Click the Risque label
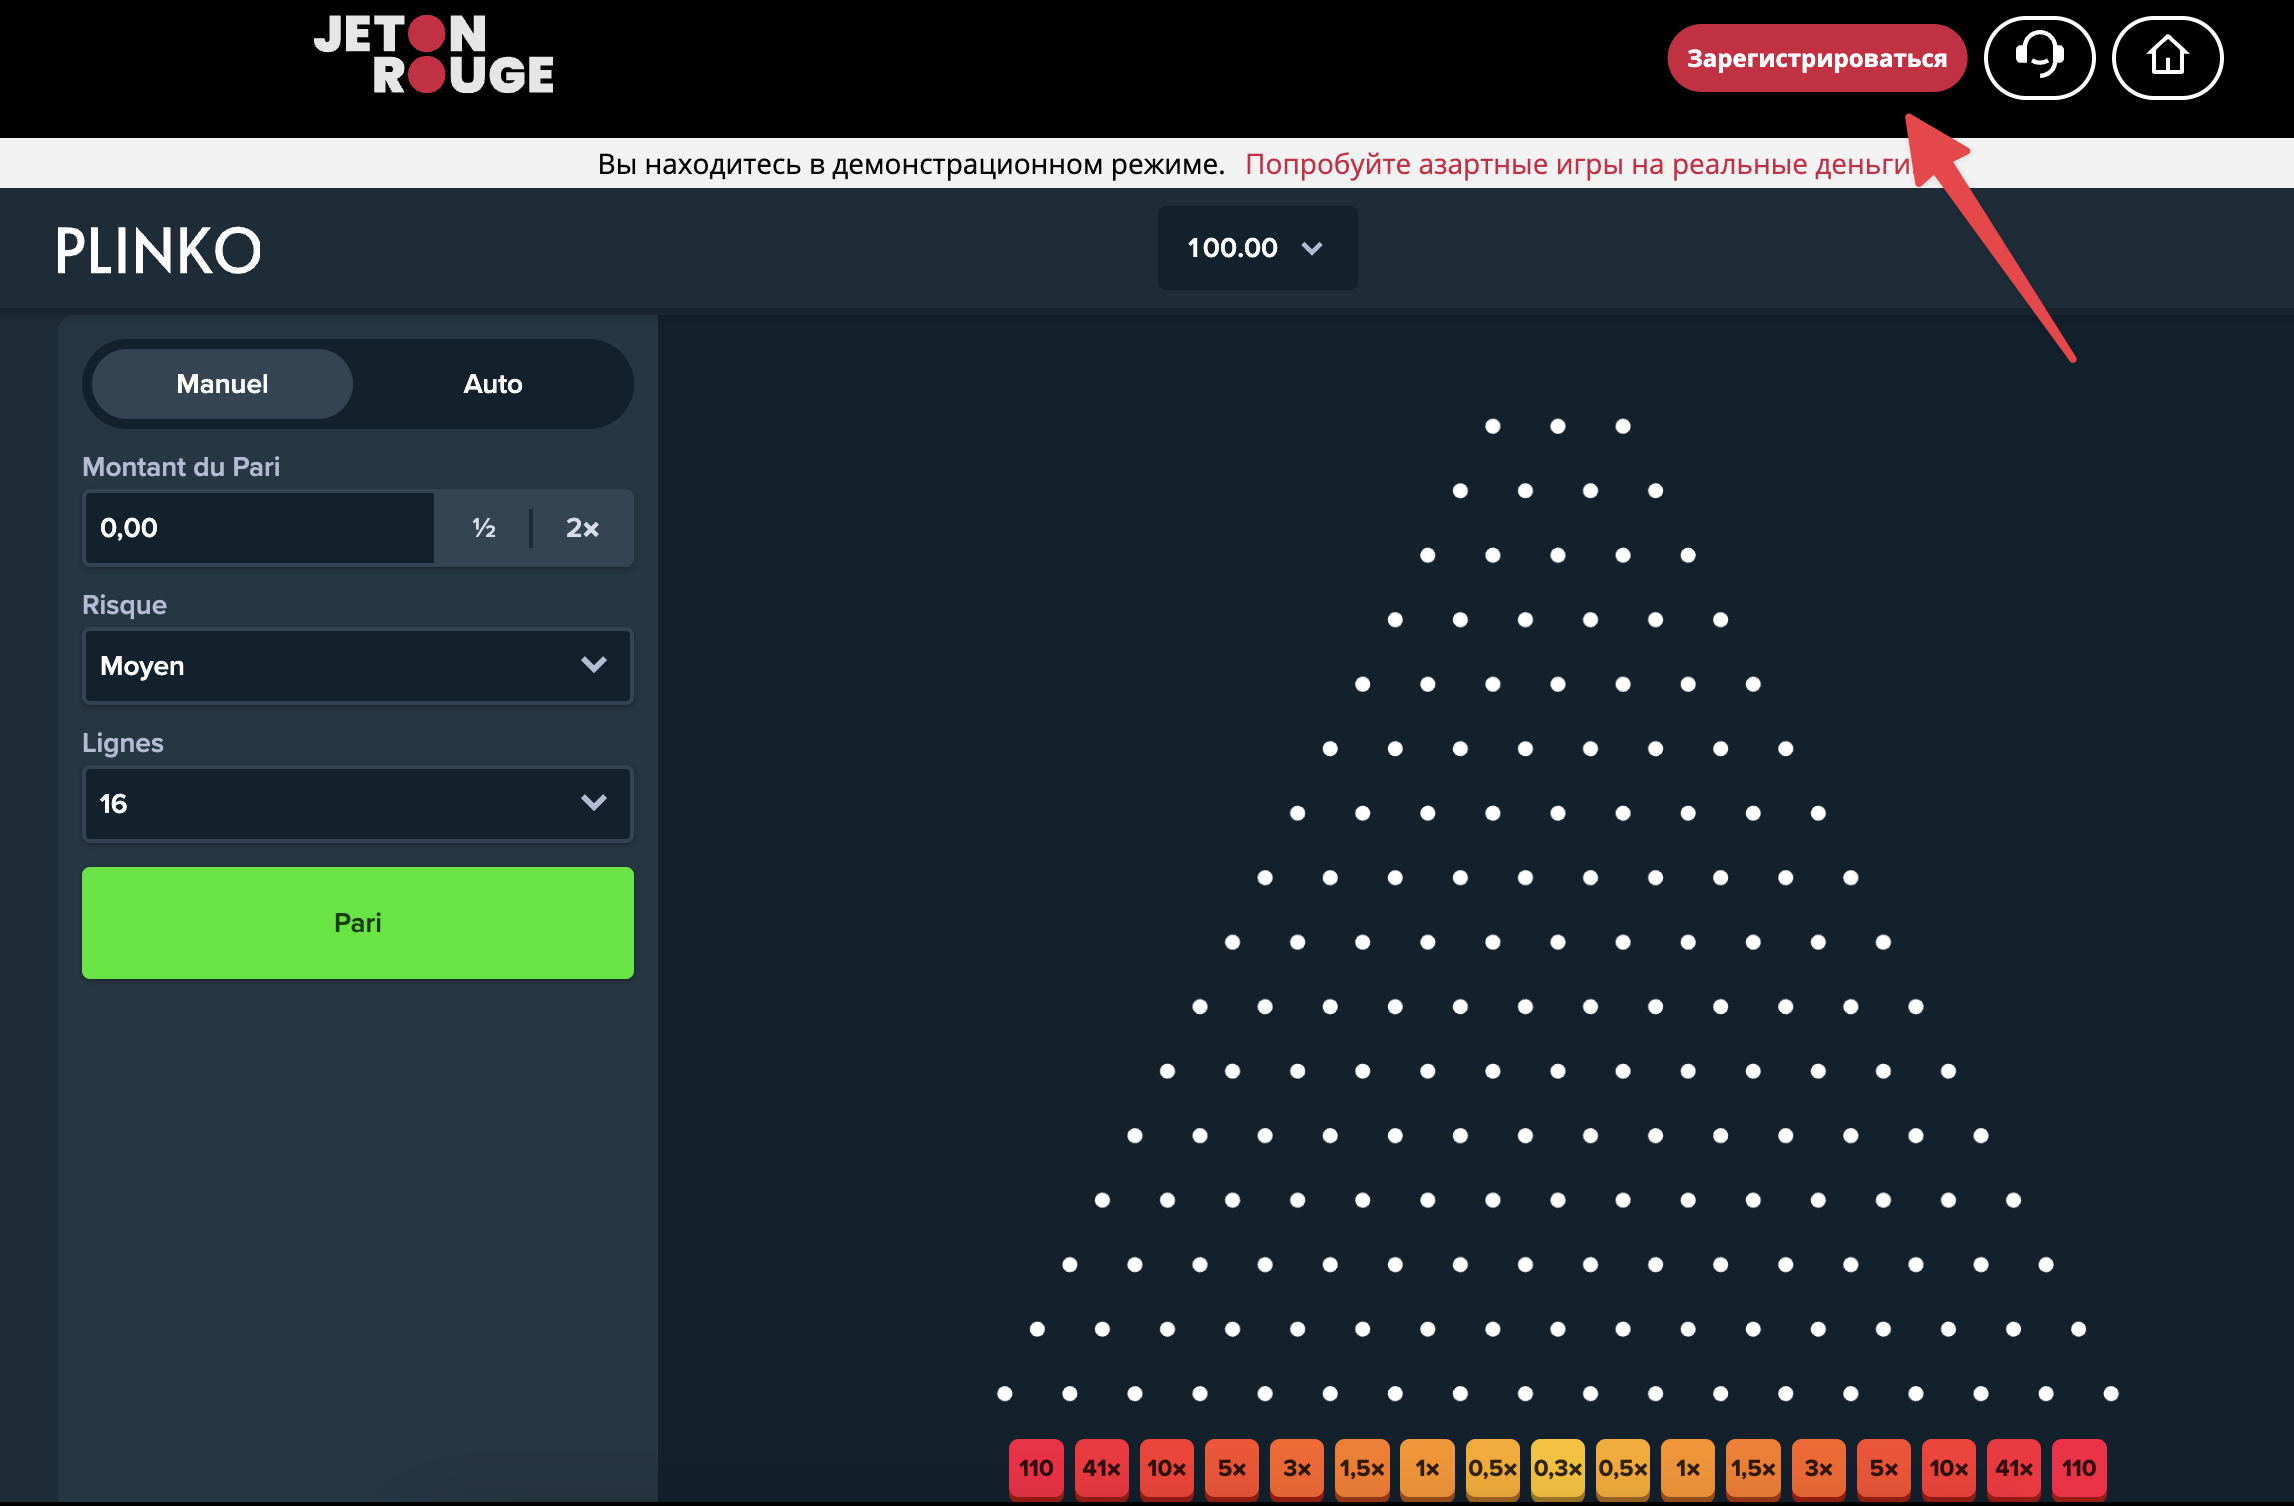The width and height of the screenshot is (2294, 1506). pyautogui.click(x=124, y=605)
